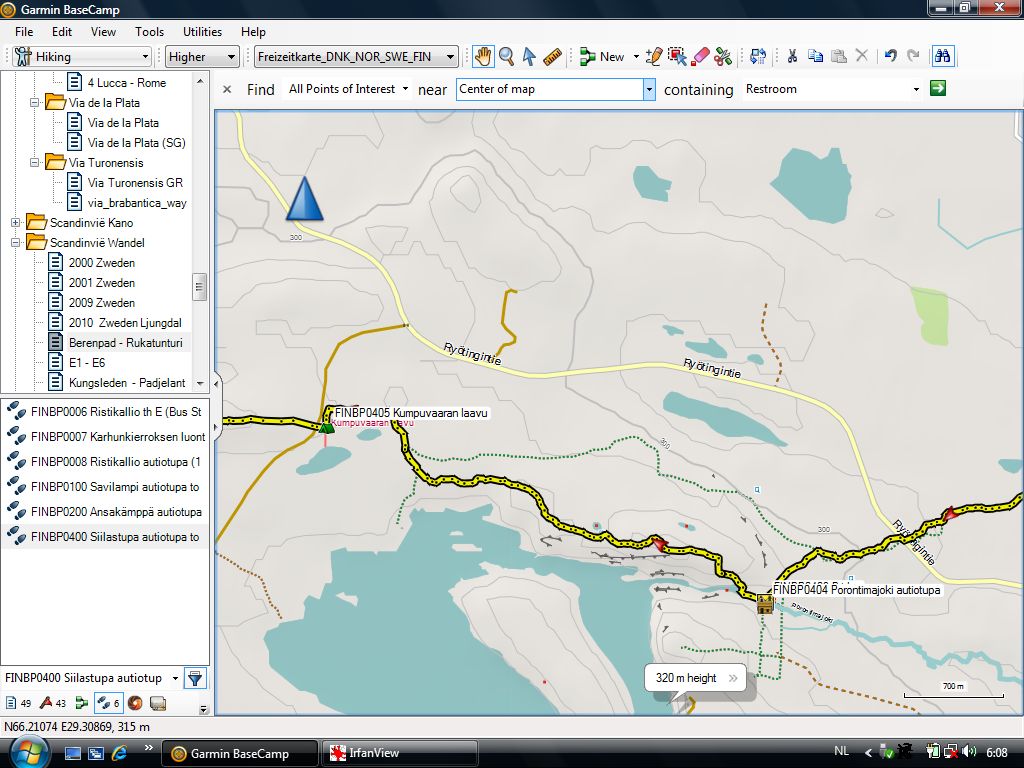Open the Utilities menu
1024x768 pixels.
click(x=202, y=32)
